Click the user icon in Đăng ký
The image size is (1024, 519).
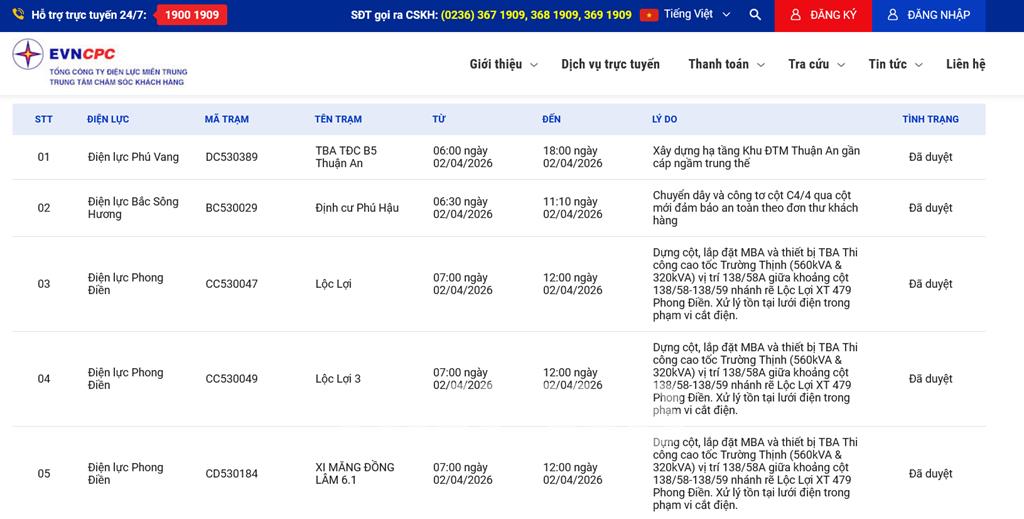click(x=795, y=15)
